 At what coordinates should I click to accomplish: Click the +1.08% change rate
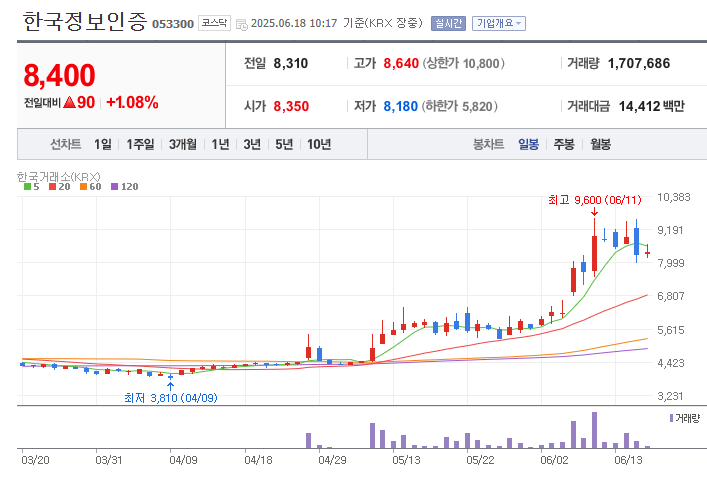click(x=132, y=103)
